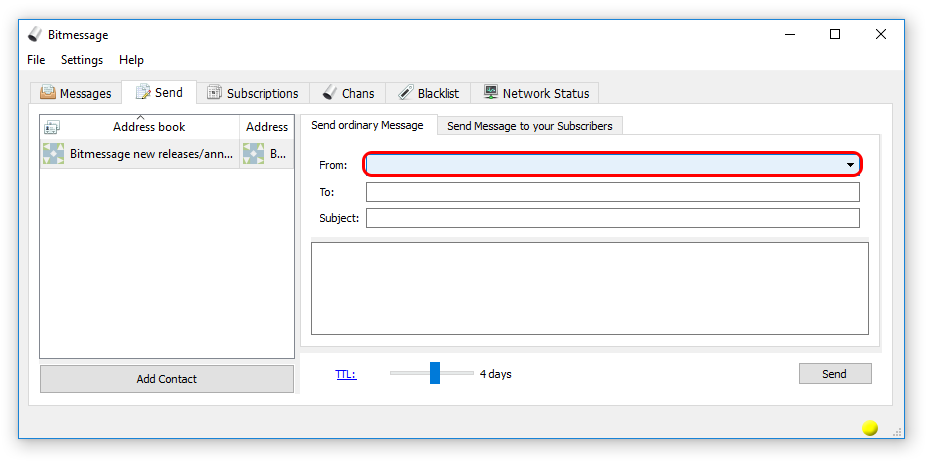Click into the Subject field
Image resolution: width=927 pixels, height=464 pixels.
(612, 218)
